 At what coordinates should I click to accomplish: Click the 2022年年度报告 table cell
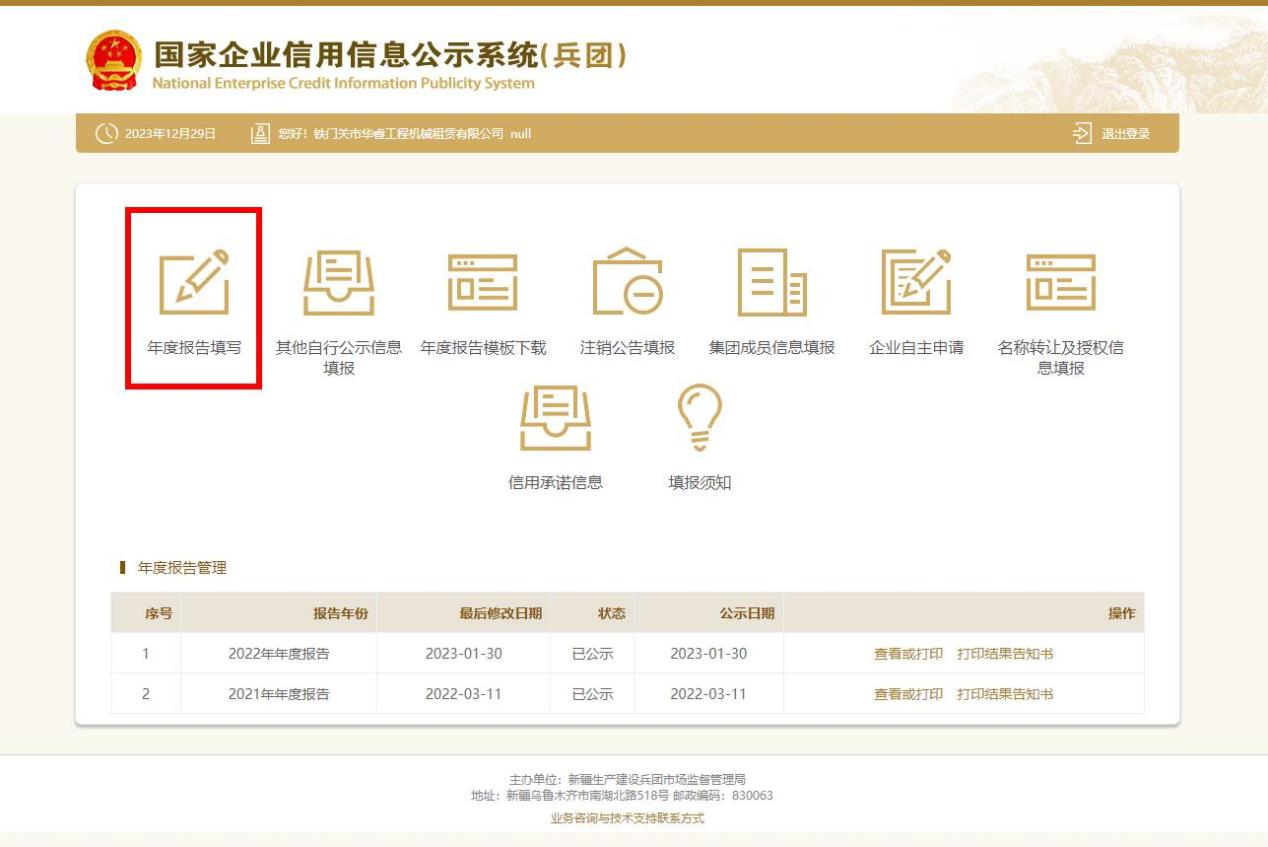point(279,654)
